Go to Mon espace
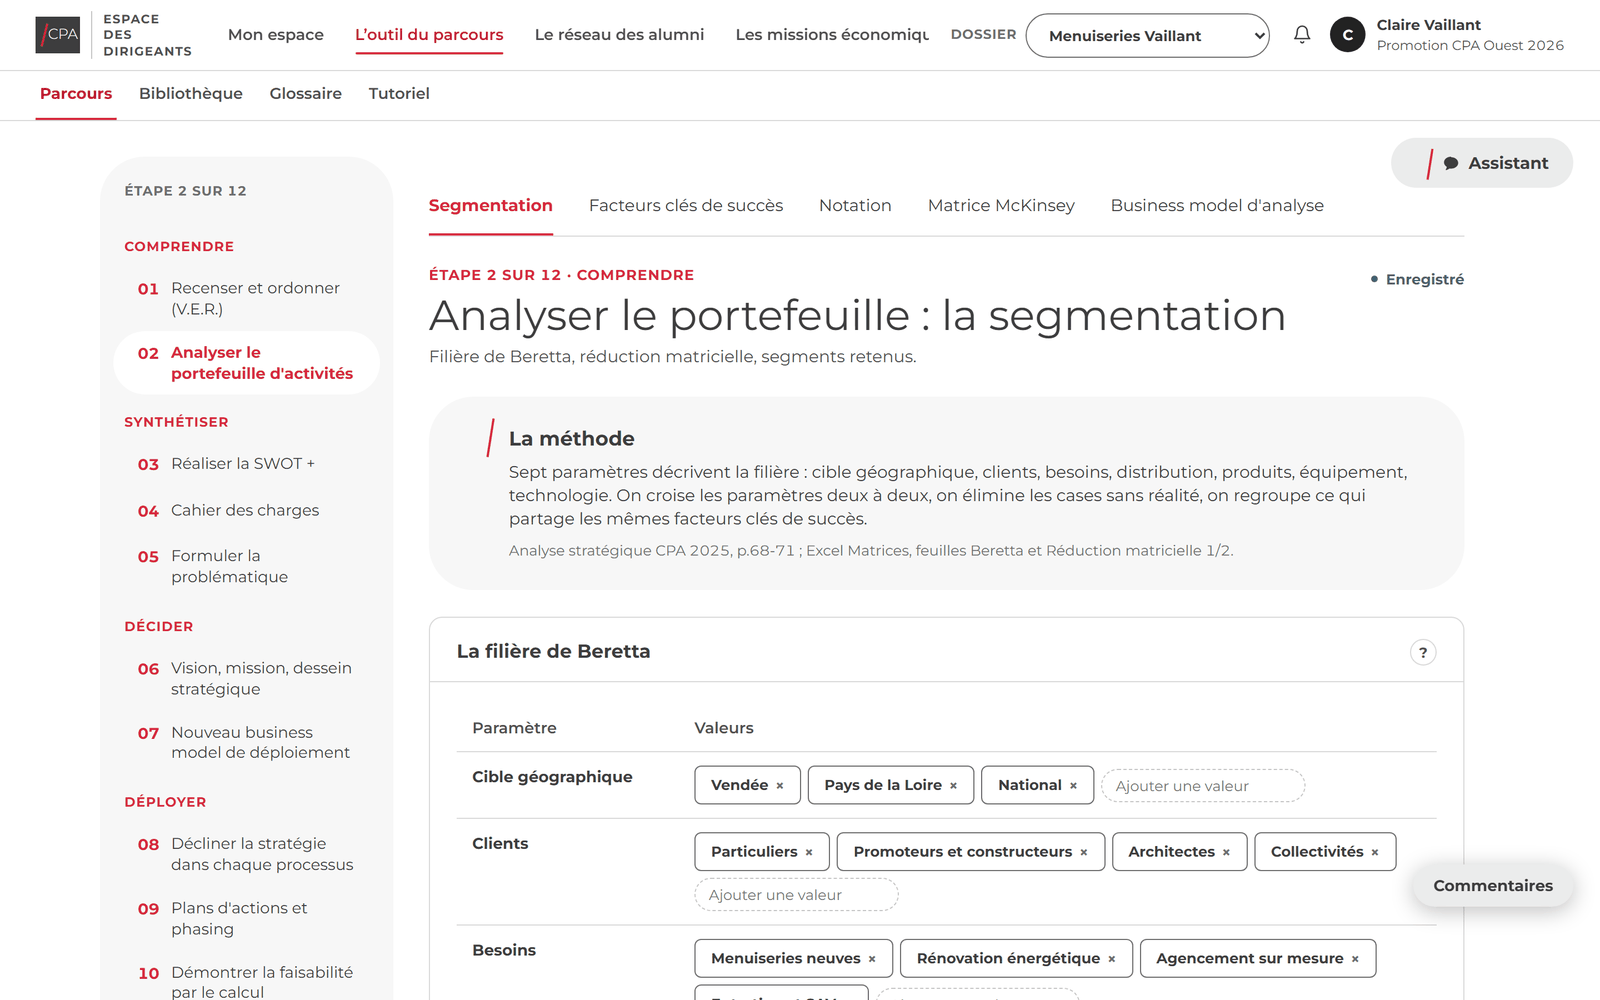 coord(276,35)
